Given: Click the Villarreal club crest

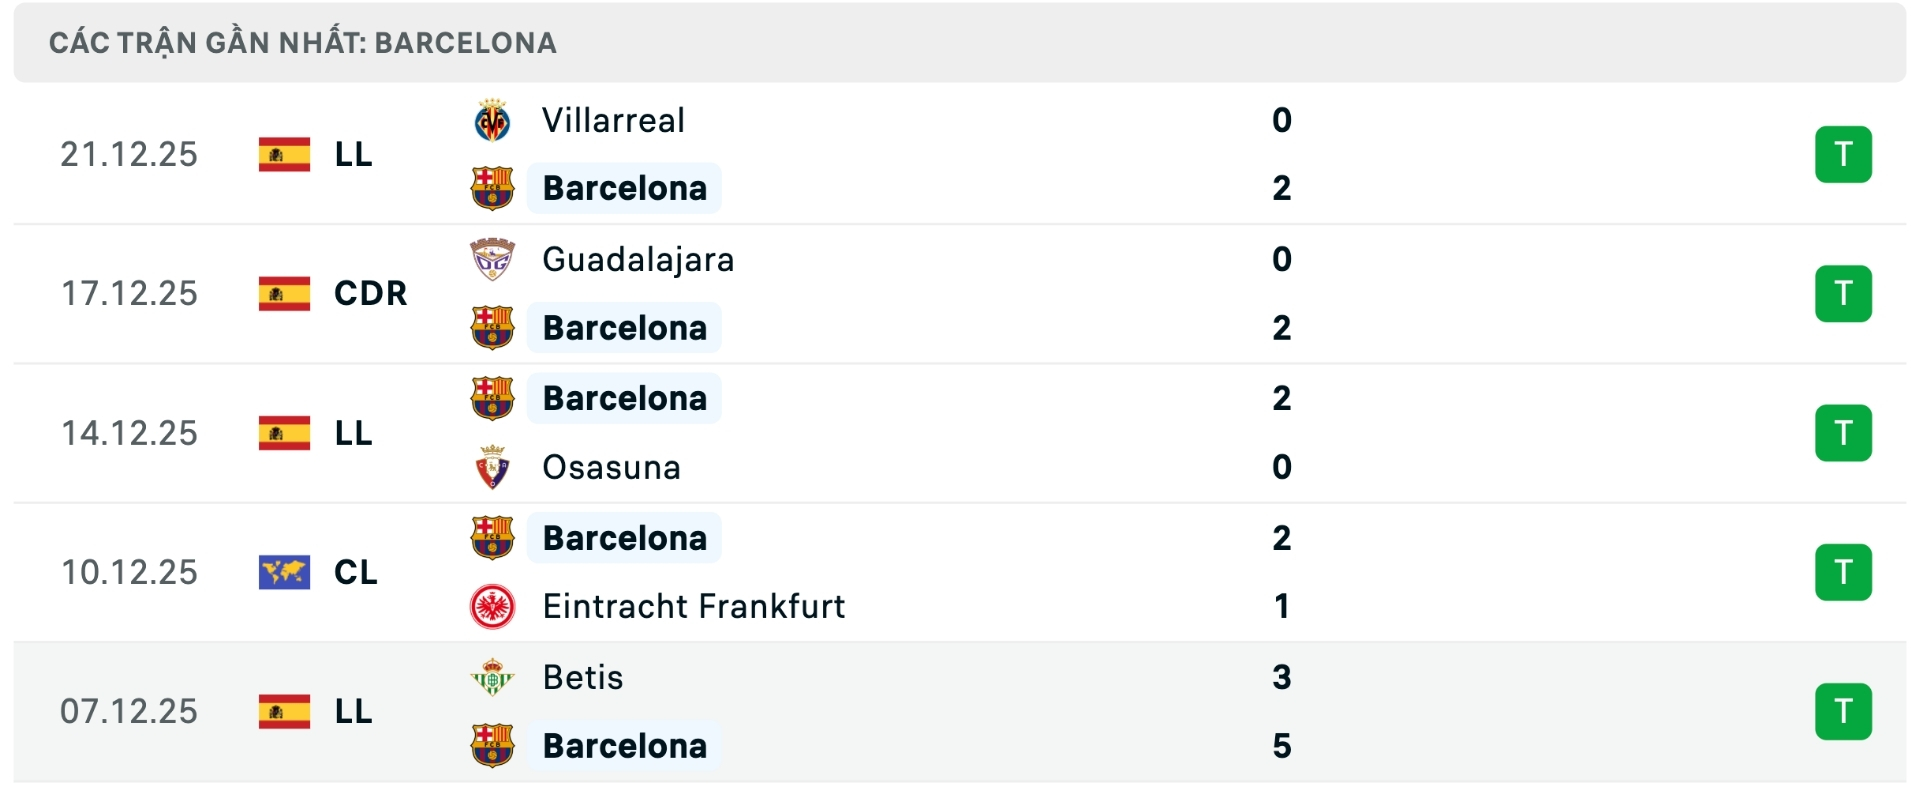Looking at the screenshot, I should [x=491, y=119].
